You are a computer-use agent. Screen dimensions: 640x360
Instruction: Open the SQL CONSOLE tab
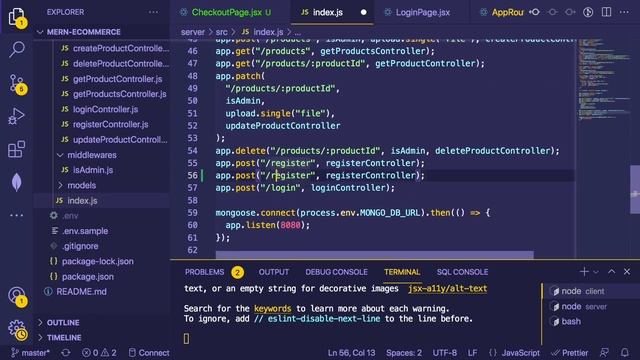[462, 272]
